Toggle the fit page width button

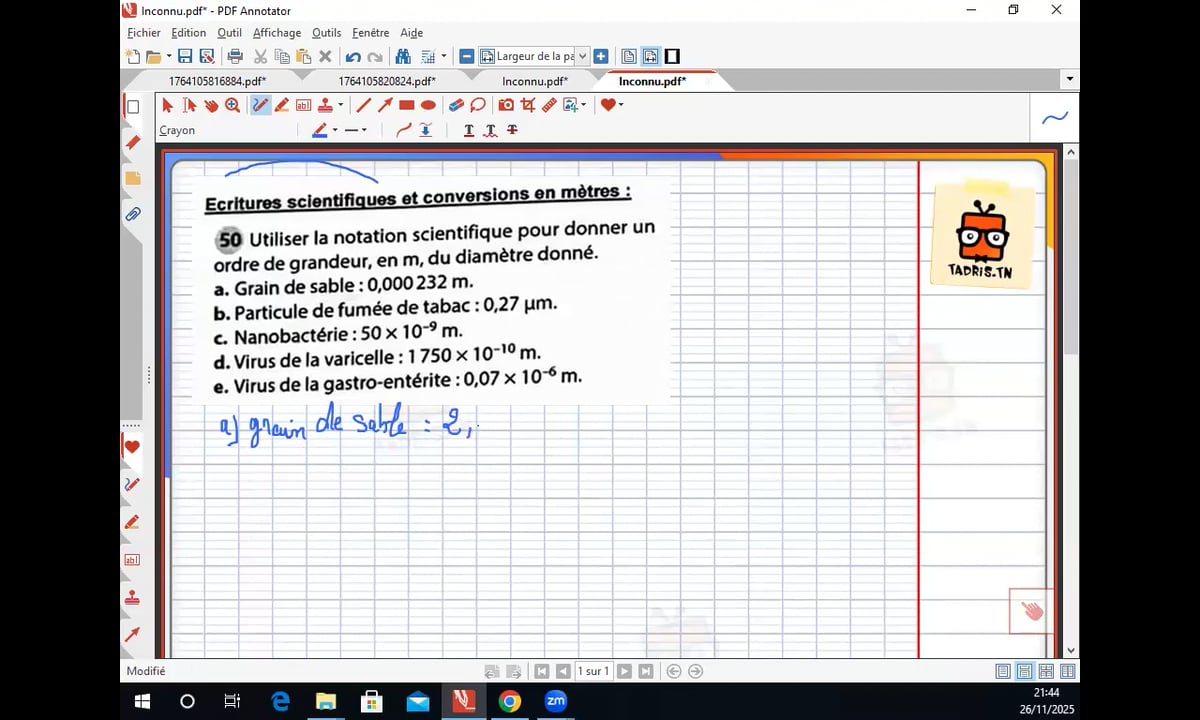650,57
